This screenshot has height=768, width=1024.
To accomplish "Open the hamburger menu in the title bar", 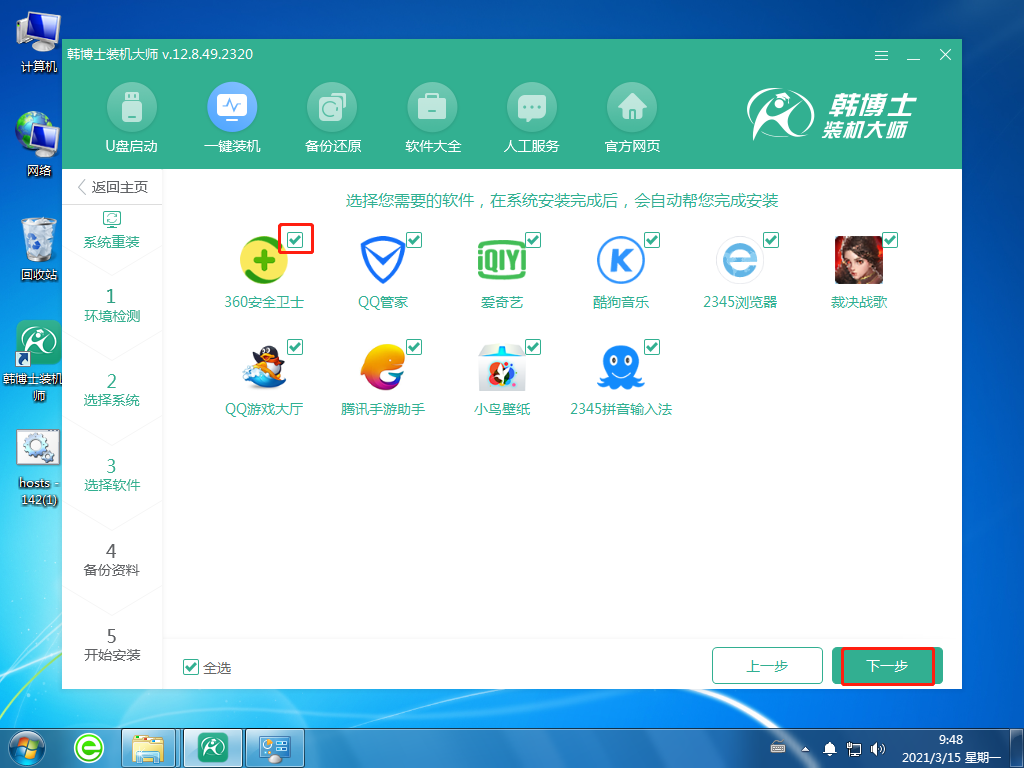I will (881, 56).
